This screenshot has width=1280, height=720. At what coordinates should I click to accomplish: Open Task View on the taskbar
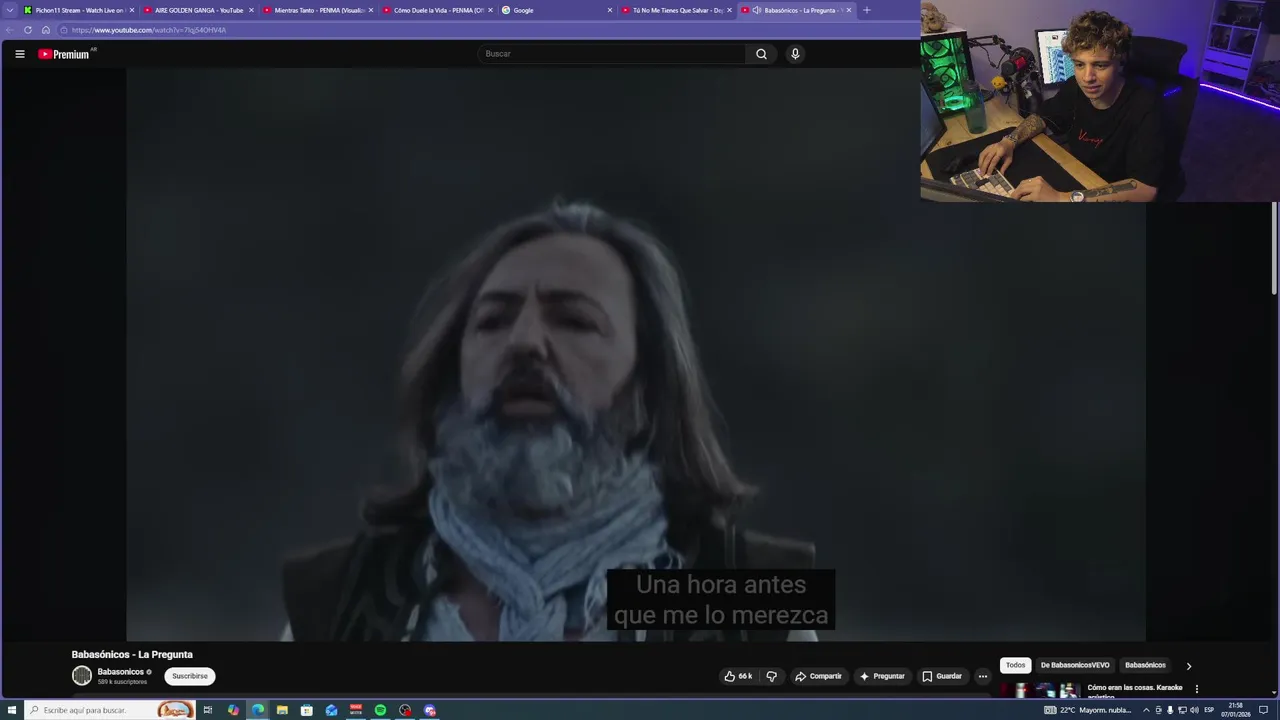click(x=208, y=710)
